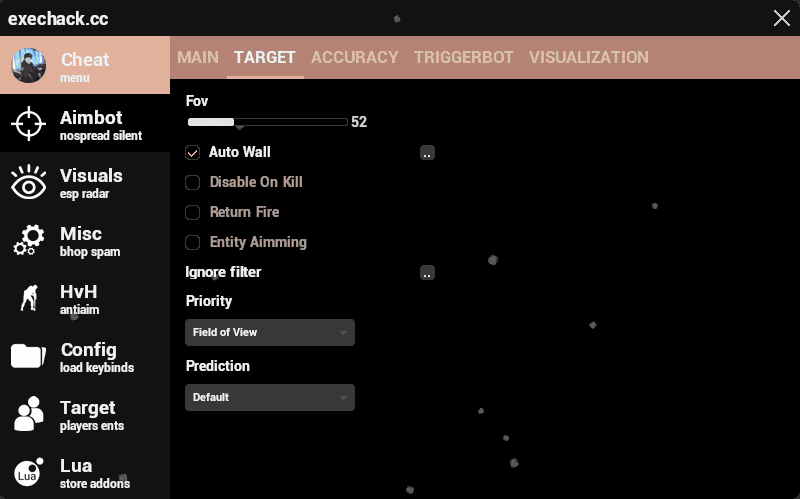This screenshot has height=499, width=800.
Task: Open Config using the folder icon
Action: point(28,357)
